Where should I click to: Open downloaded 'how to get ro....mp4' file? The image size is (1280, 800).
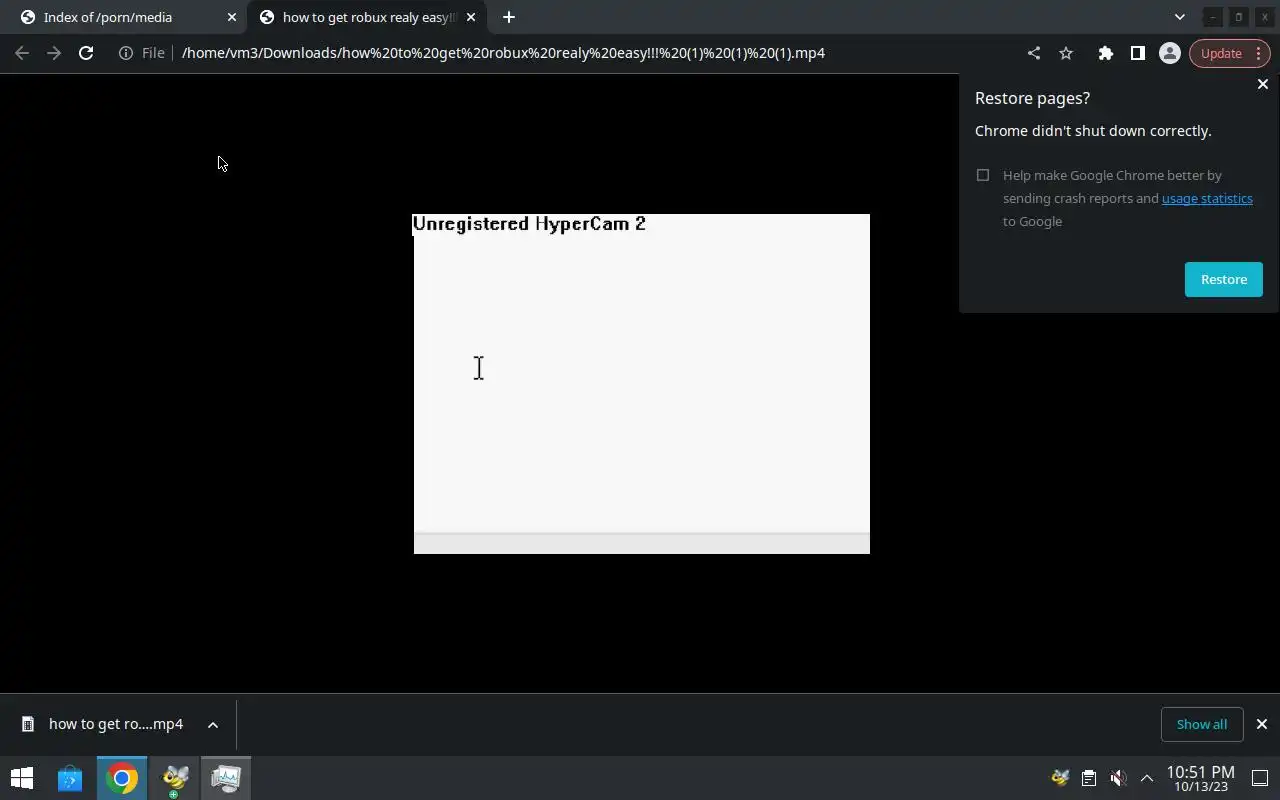pyautogui.click(x=104, y=724)
